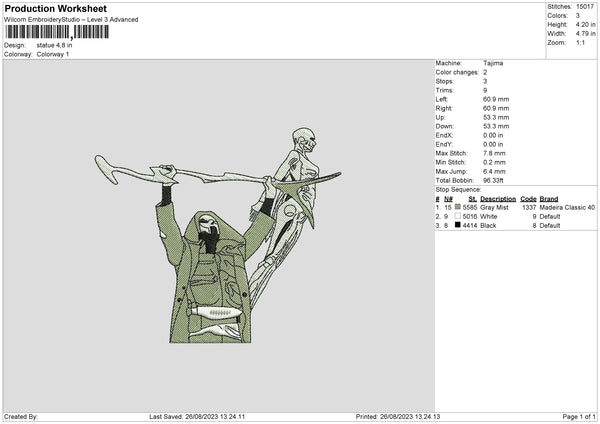The width and height of the screenshot is (600, 424).
Task: Click the Trims value 9
Action: click(485, 90)
